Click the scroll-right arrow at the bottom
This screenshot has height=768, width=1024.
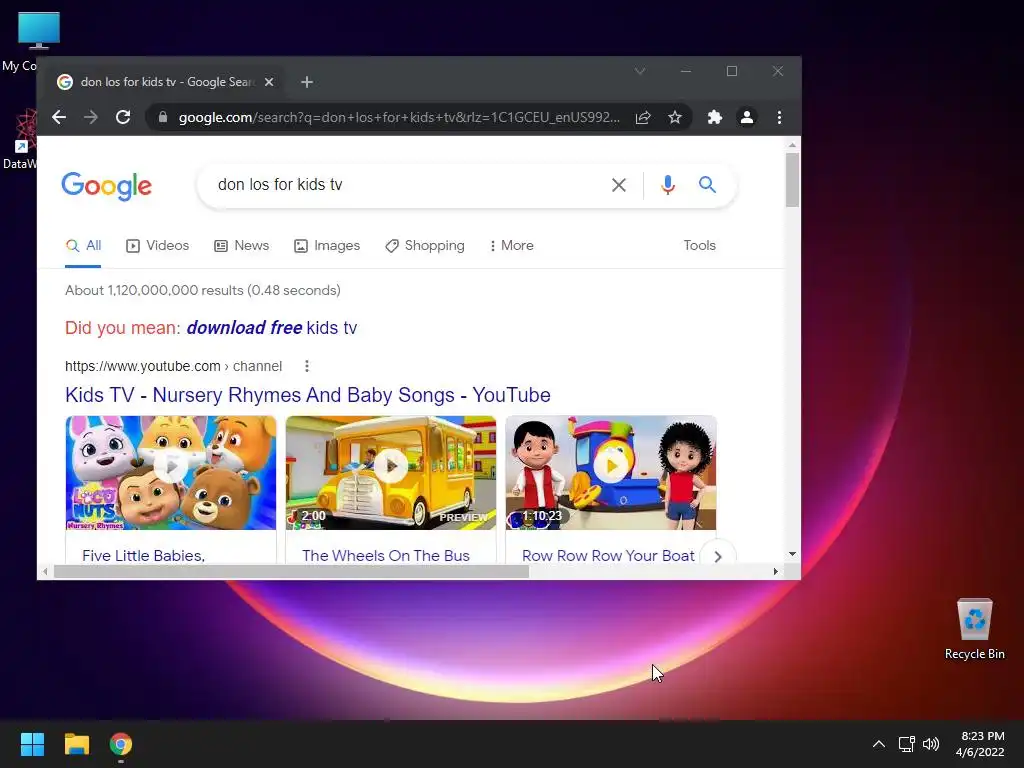pos(775,572)
